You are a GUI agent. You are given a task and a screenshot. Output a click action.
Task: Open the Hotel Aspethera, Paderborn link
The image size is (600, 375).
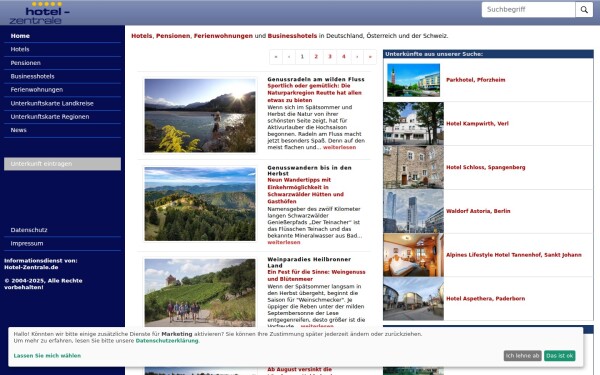coord(485,298)
